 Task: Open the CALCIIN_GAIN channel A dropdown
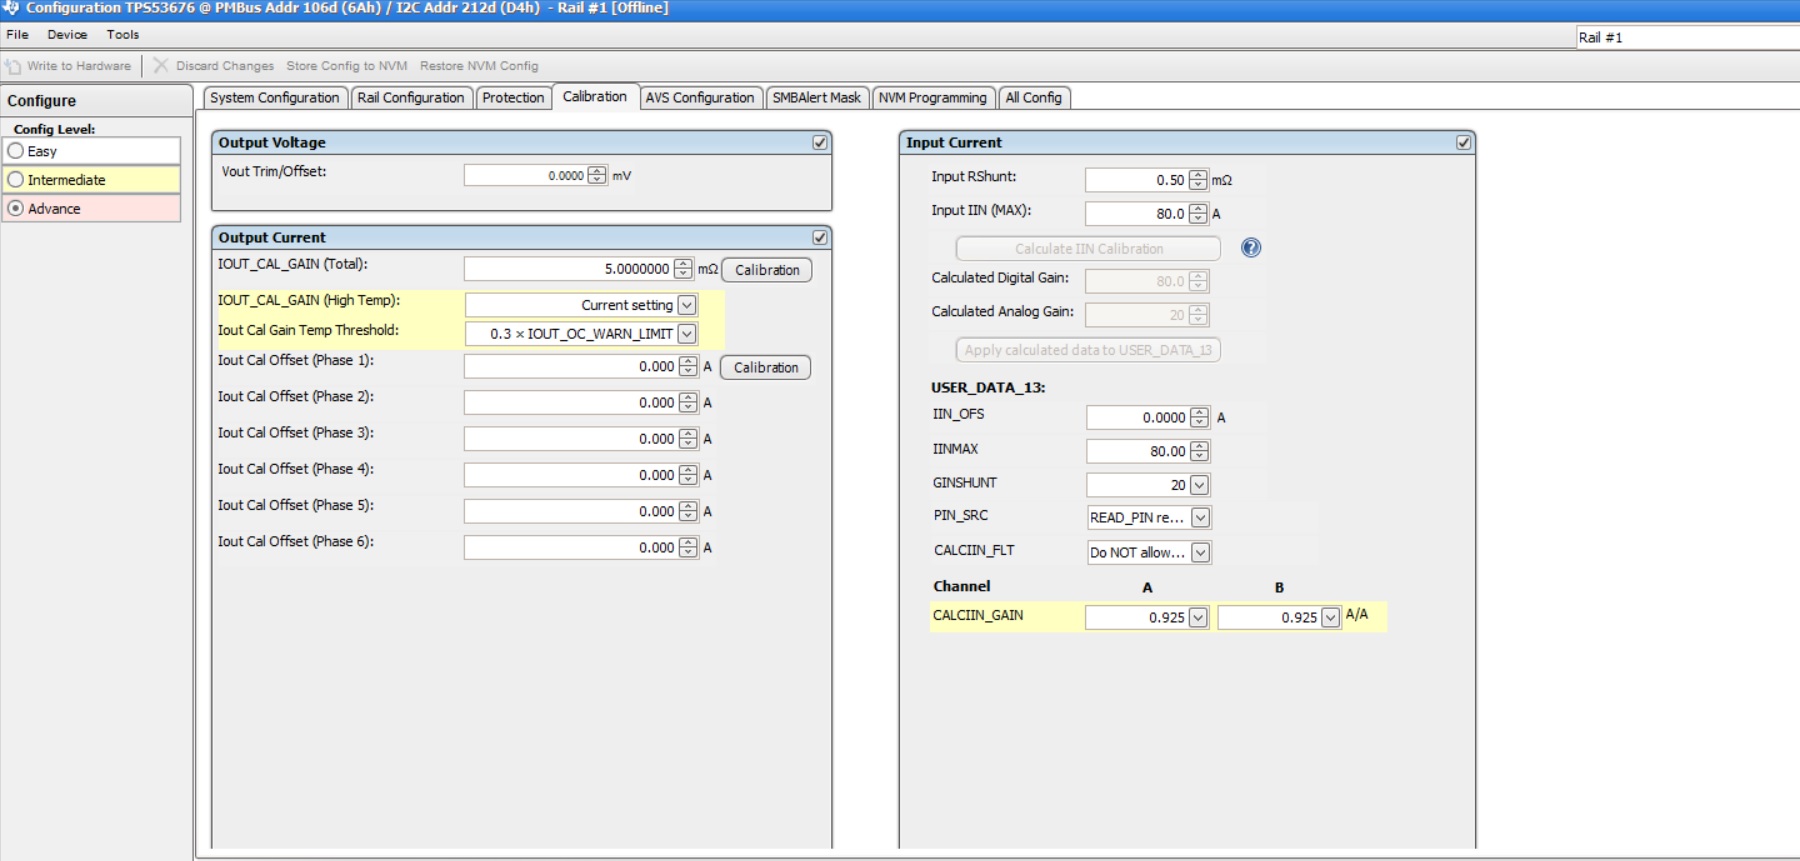click(x=1197, y=618)
